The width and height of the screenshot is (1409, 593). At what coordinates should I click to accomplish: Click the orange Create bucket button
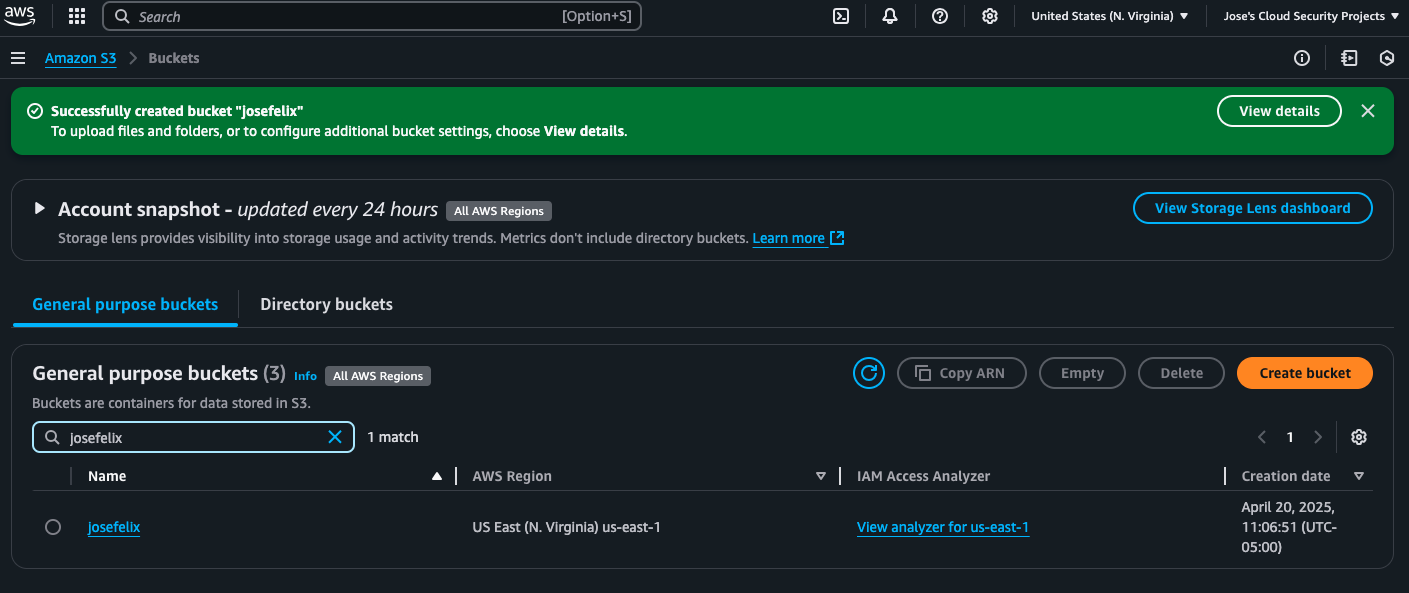[1305, 373]
